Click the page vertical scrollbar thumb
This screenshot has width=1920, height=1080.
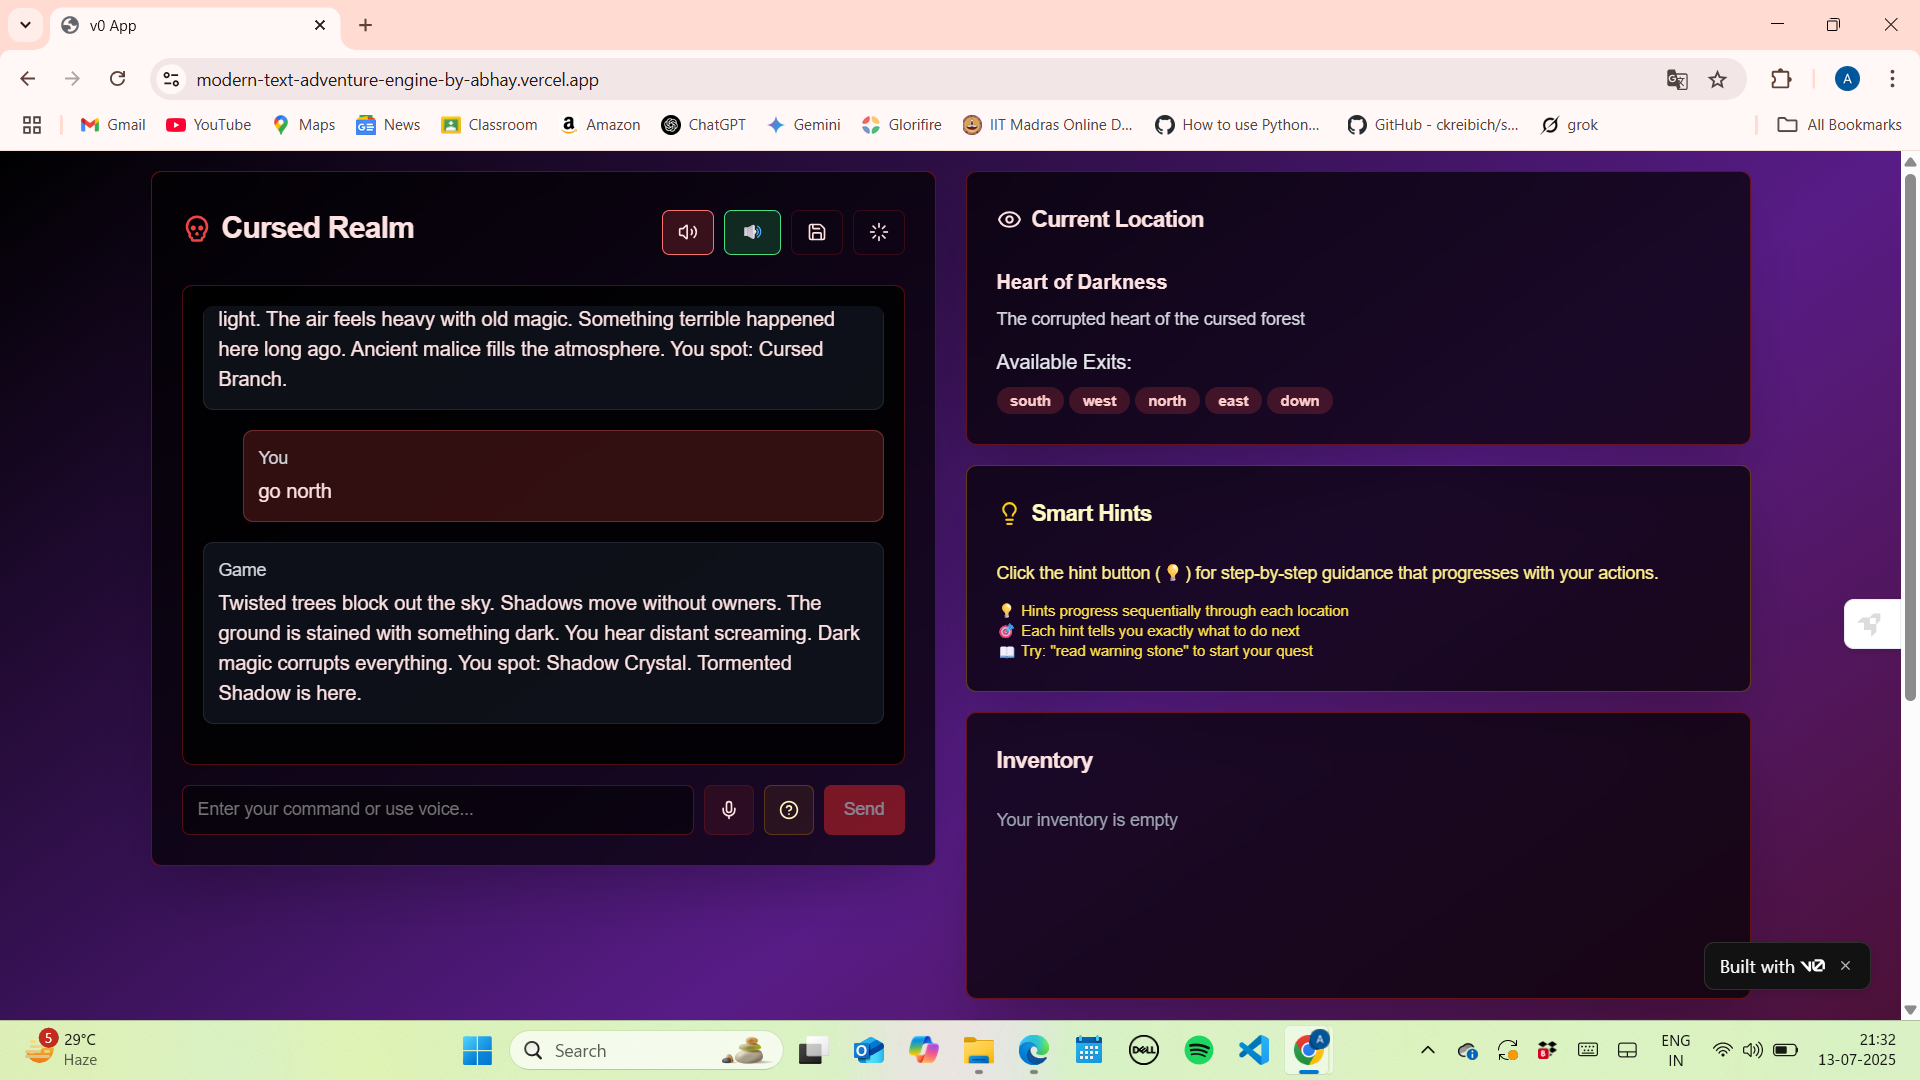coord(1910,437)
